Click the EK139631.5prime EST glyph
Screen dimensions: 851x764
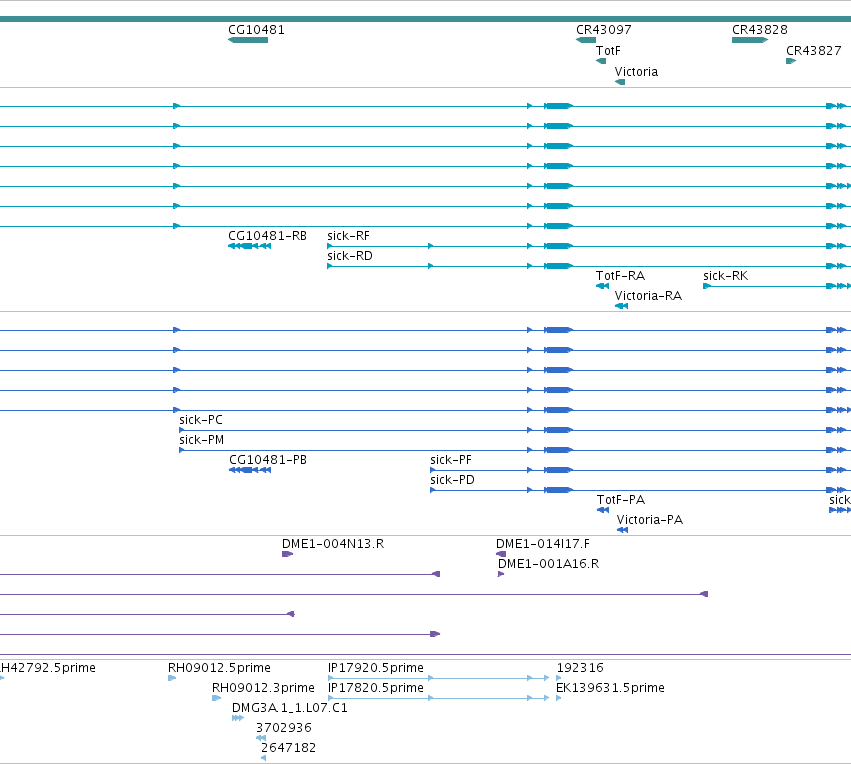point(558,698)
